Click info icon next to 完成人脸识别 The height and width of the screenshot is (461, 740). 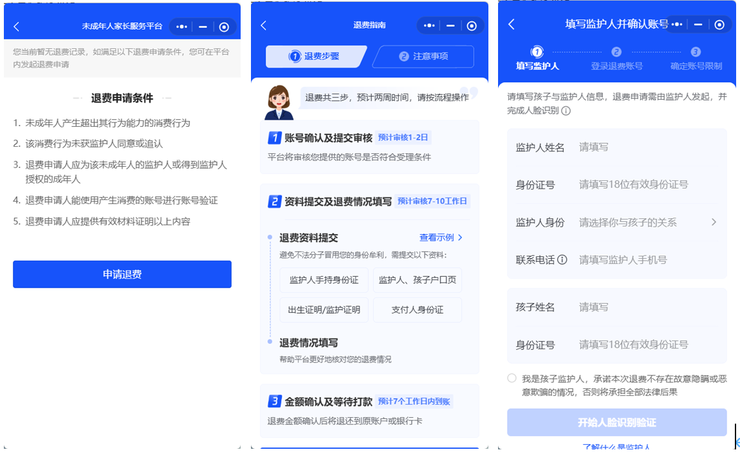click(566, 110)
